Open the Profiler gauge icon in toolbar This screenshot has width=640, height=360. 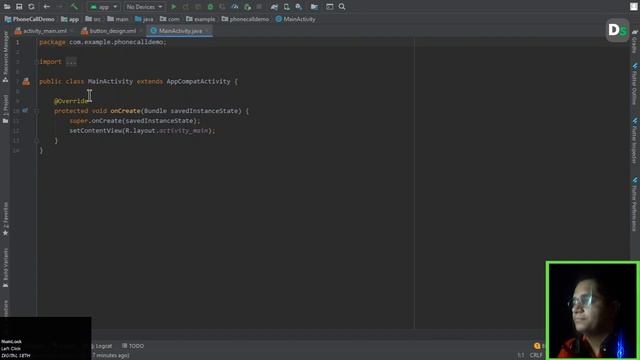tap(235, 7)
